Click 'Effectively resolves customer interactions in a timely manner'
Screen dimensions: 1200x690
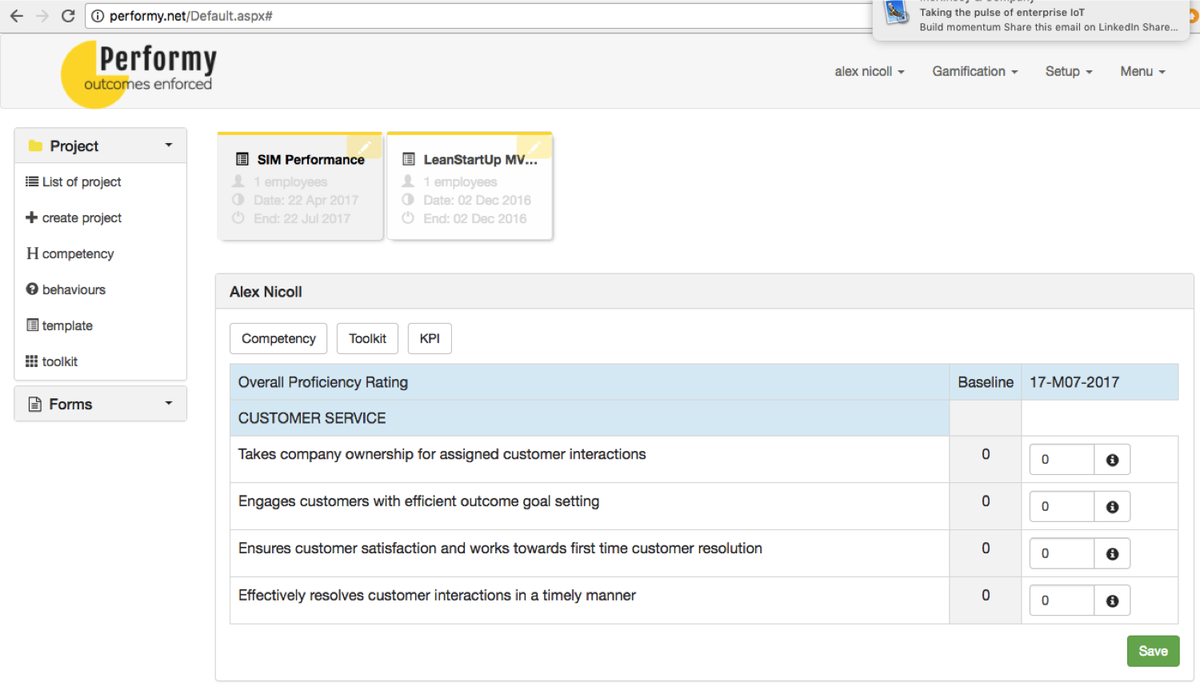pyautogui.click(x=437, y=595)
